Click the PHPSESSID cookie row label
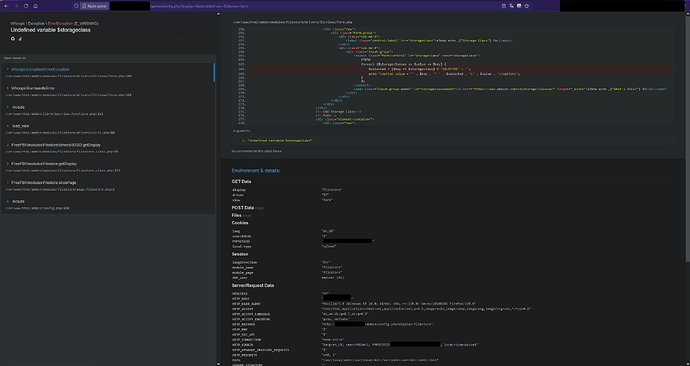The width and height of the screenshot is (690, 366). [x=242, y=241]
